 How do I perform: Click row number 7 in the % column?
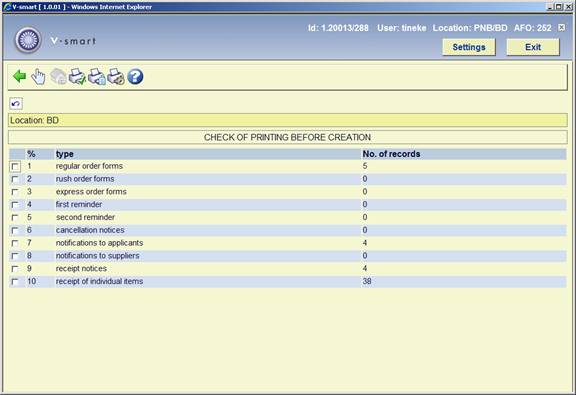(x=29, y=243)
